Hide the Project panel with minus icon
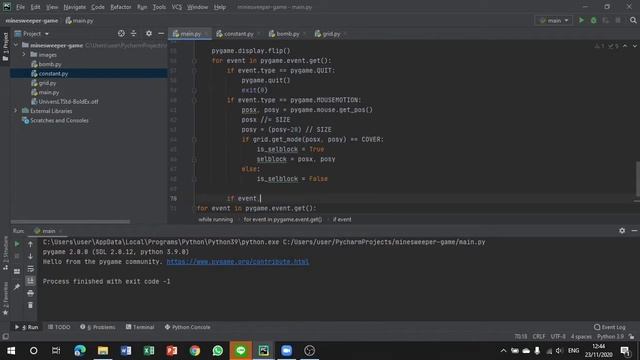Image resolution: width=640 pixels, height=360 pixels. [x=161, y=33]
